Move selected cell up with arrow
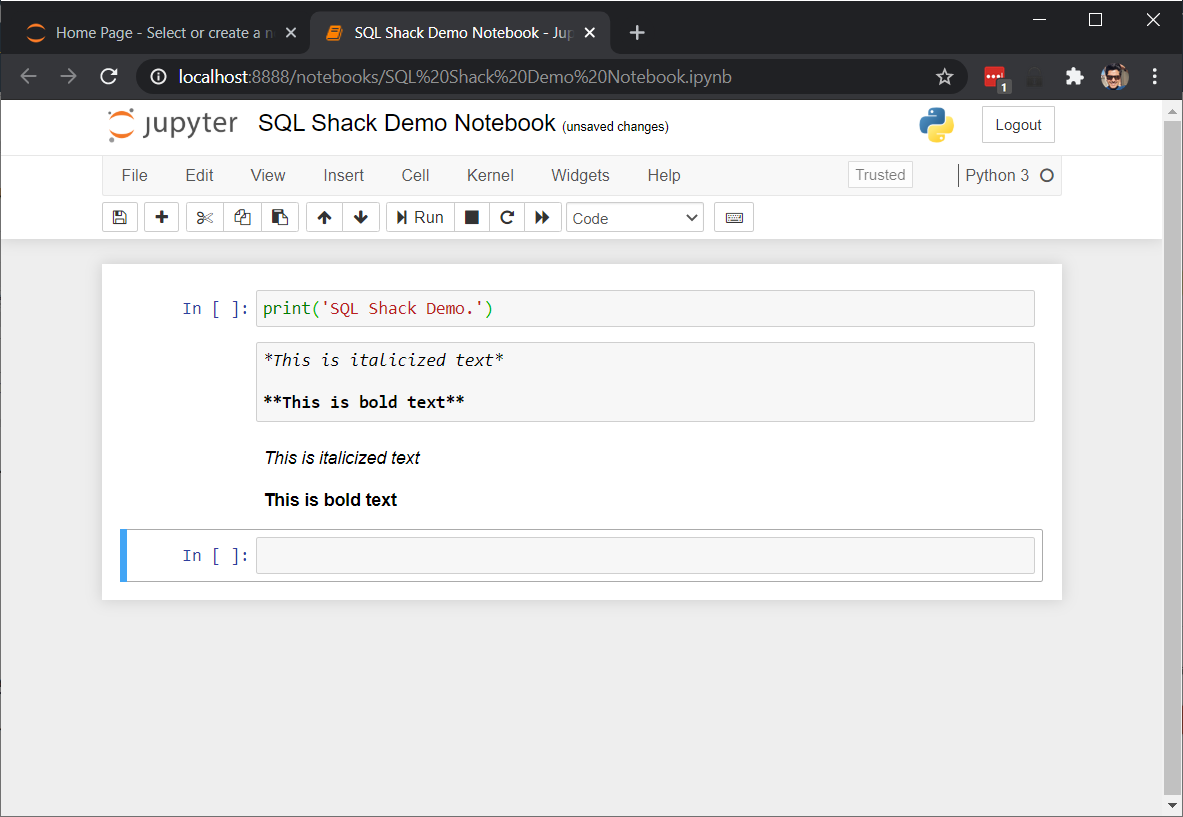This screenshot has height=817, width=1183. (x=324, y=218)
